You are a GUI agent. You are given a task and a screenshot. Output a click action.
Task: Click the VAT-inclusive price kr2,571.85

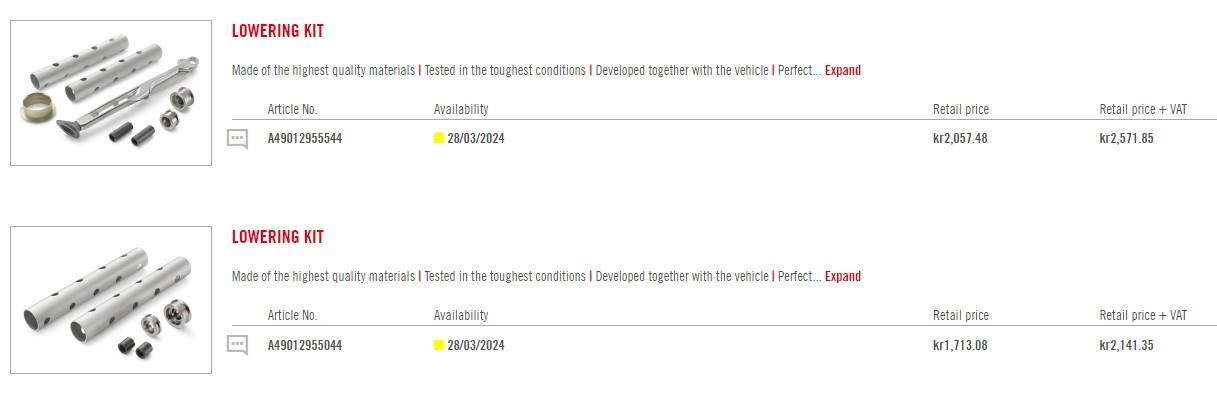click(1126, 139)
